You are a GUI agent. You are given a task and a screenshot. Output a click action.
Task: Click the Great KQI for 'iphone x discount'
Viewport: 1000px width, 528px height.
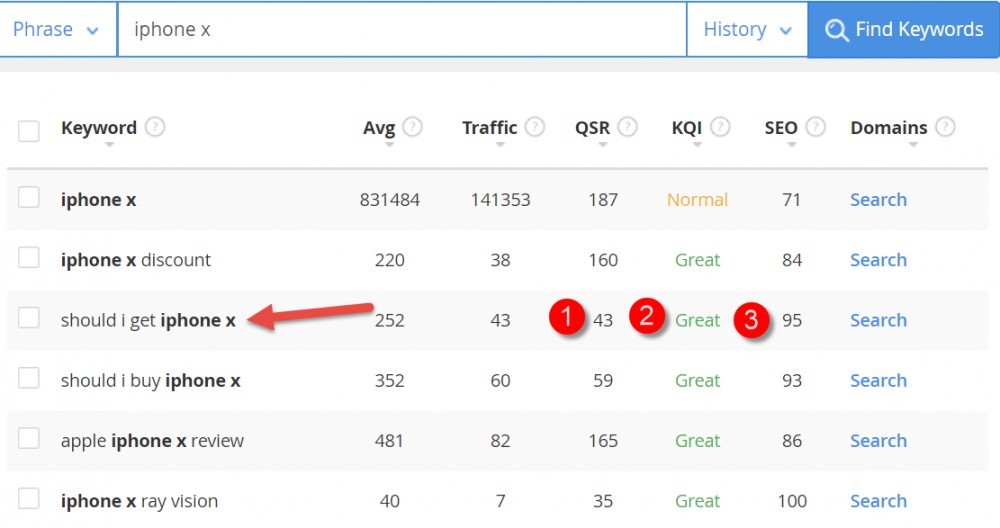pos(697,260)
